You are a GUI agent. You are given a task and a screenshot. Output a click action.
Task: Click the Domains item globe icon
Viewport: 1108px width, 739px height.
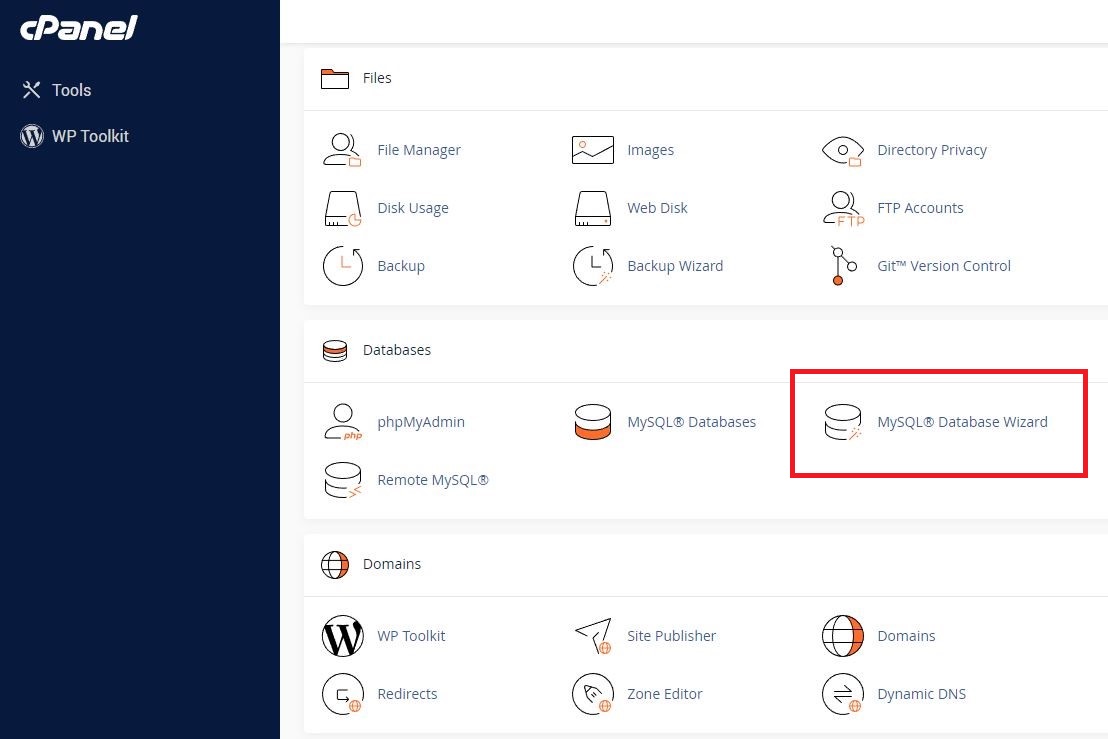click(843, 636)
